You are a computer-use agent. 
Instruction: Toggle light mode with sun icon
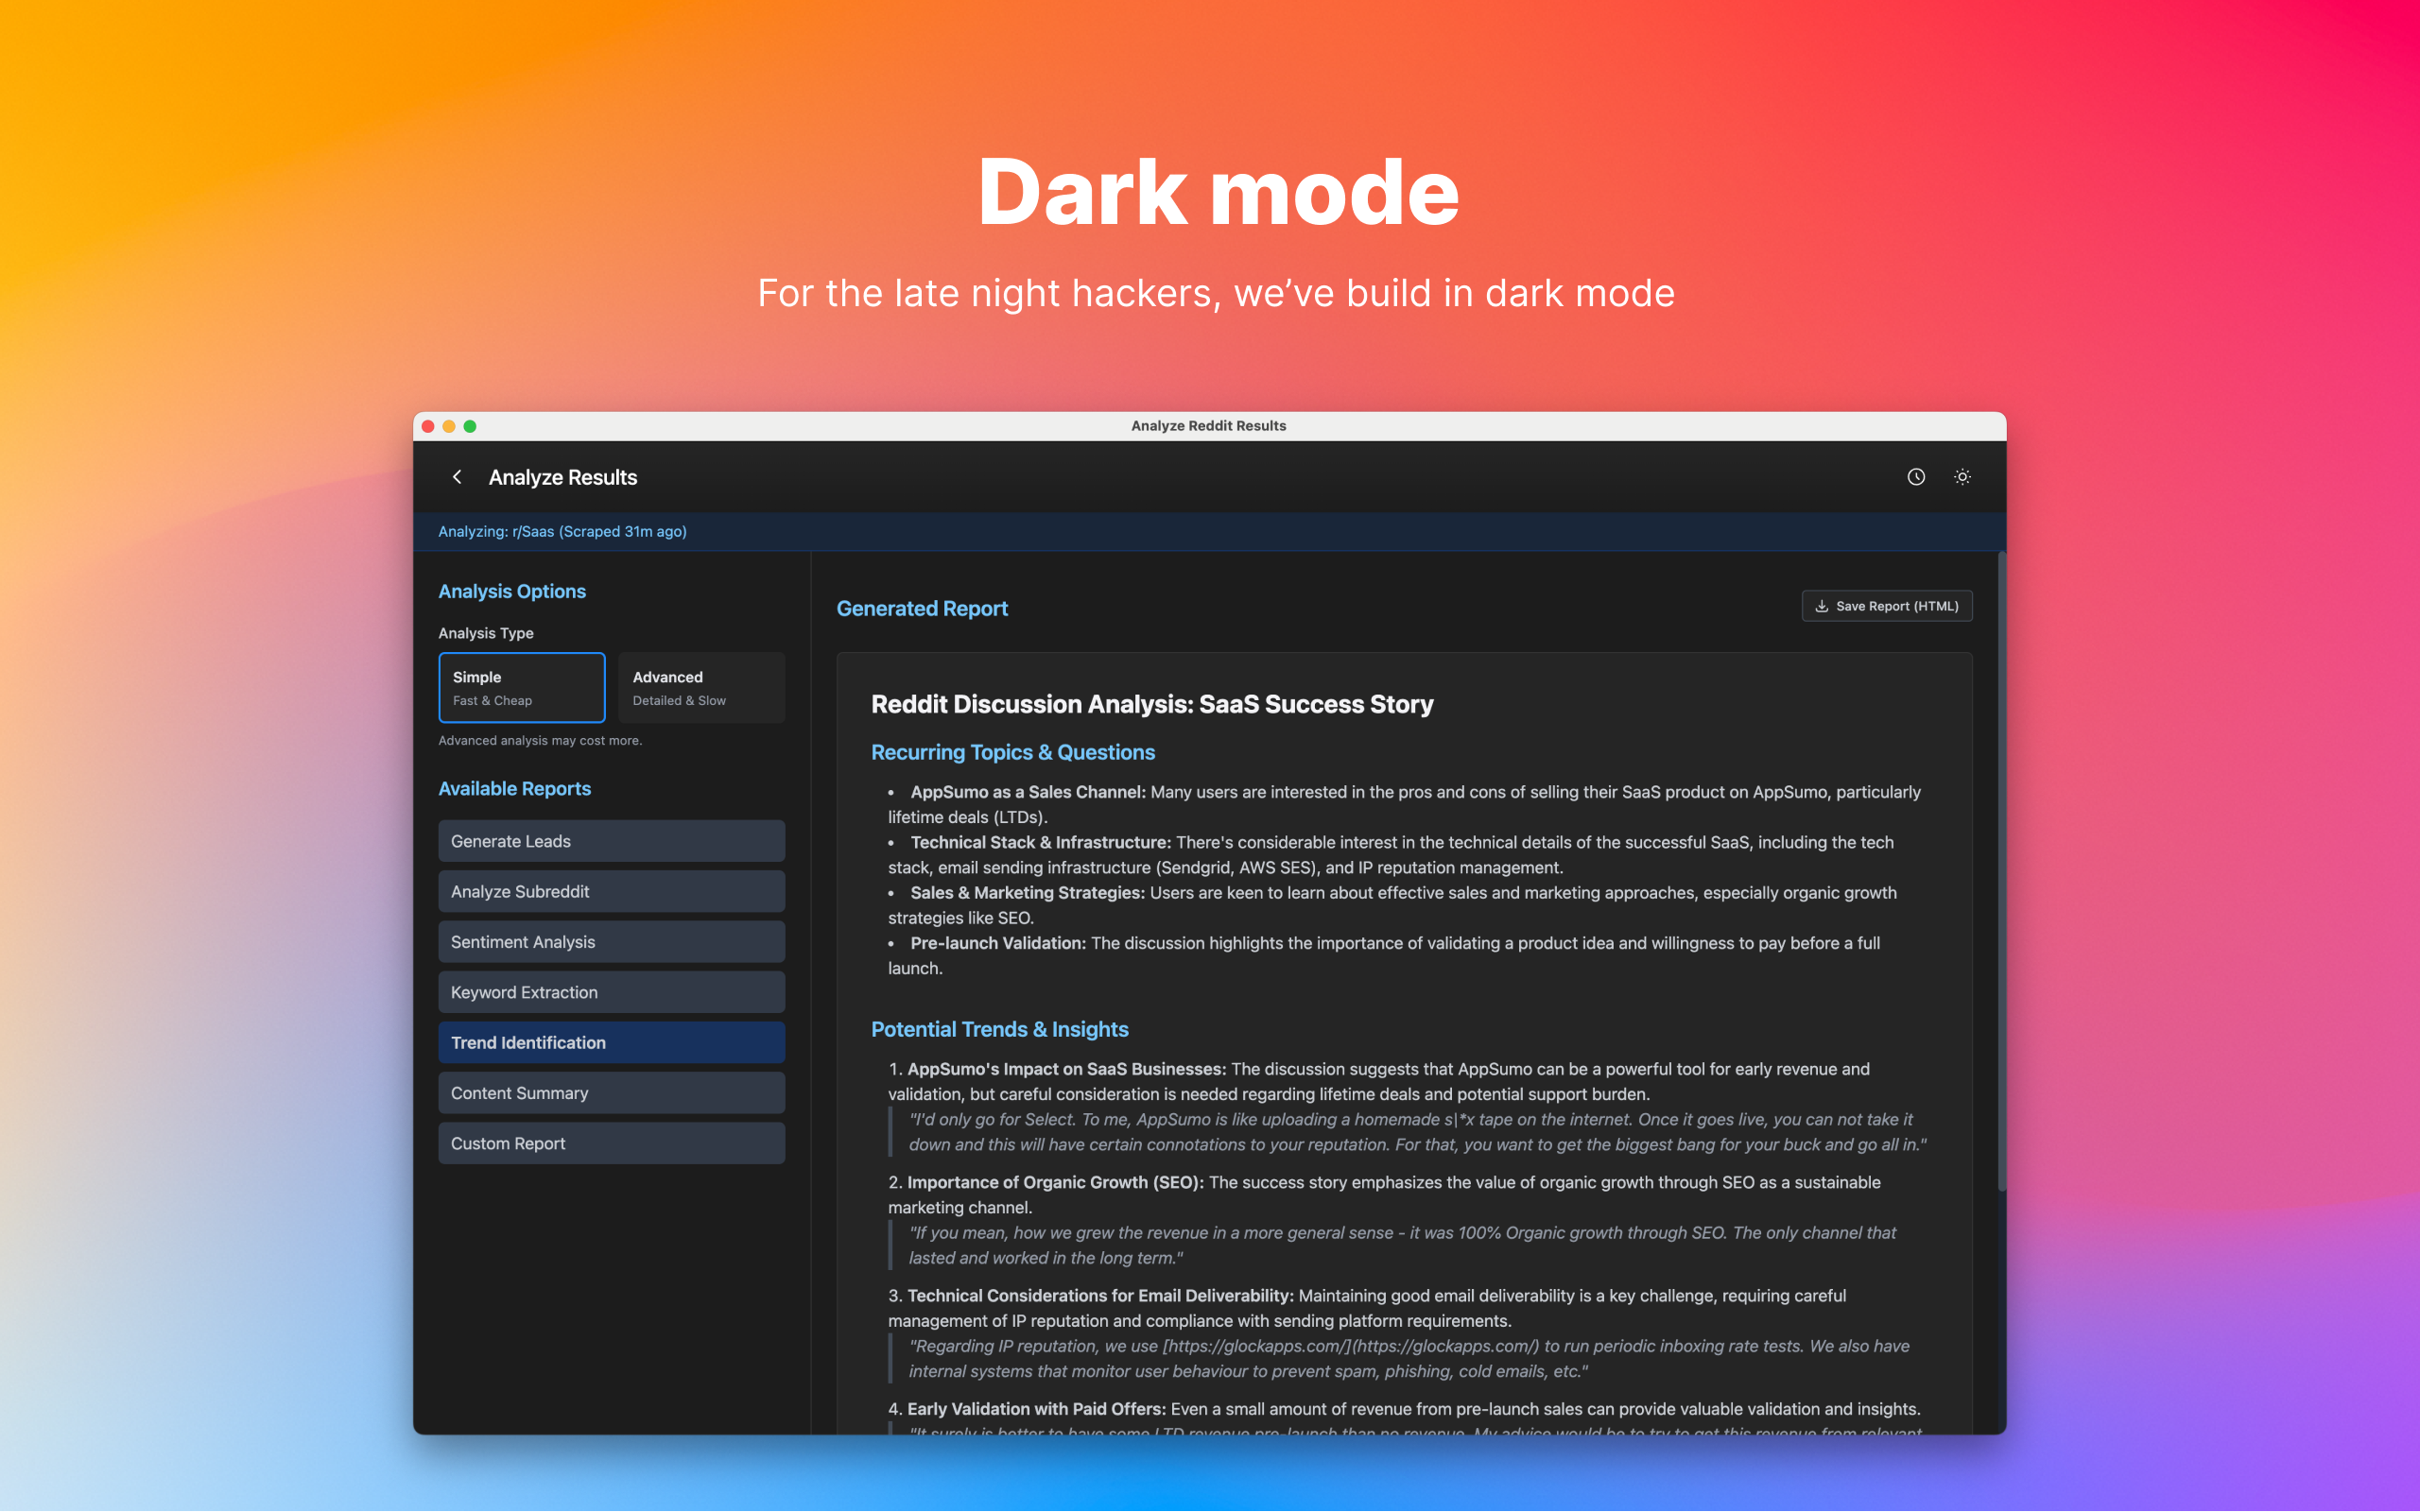coord(1962,477)
